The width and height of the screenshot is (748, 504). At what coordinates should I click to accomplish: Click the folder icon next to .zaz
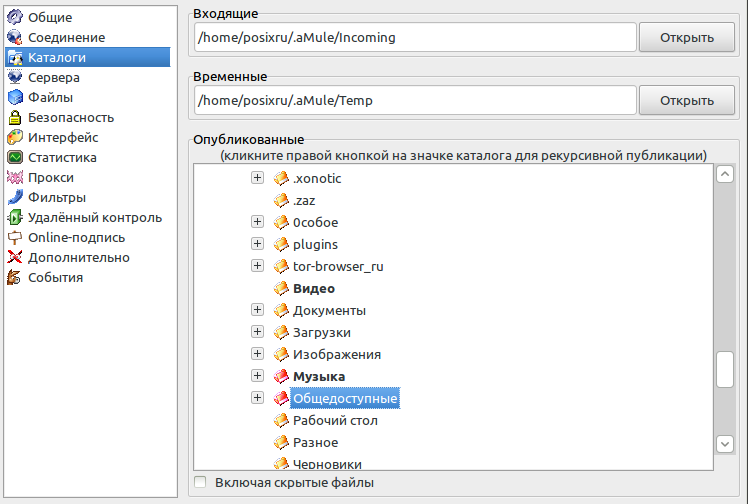281,200
